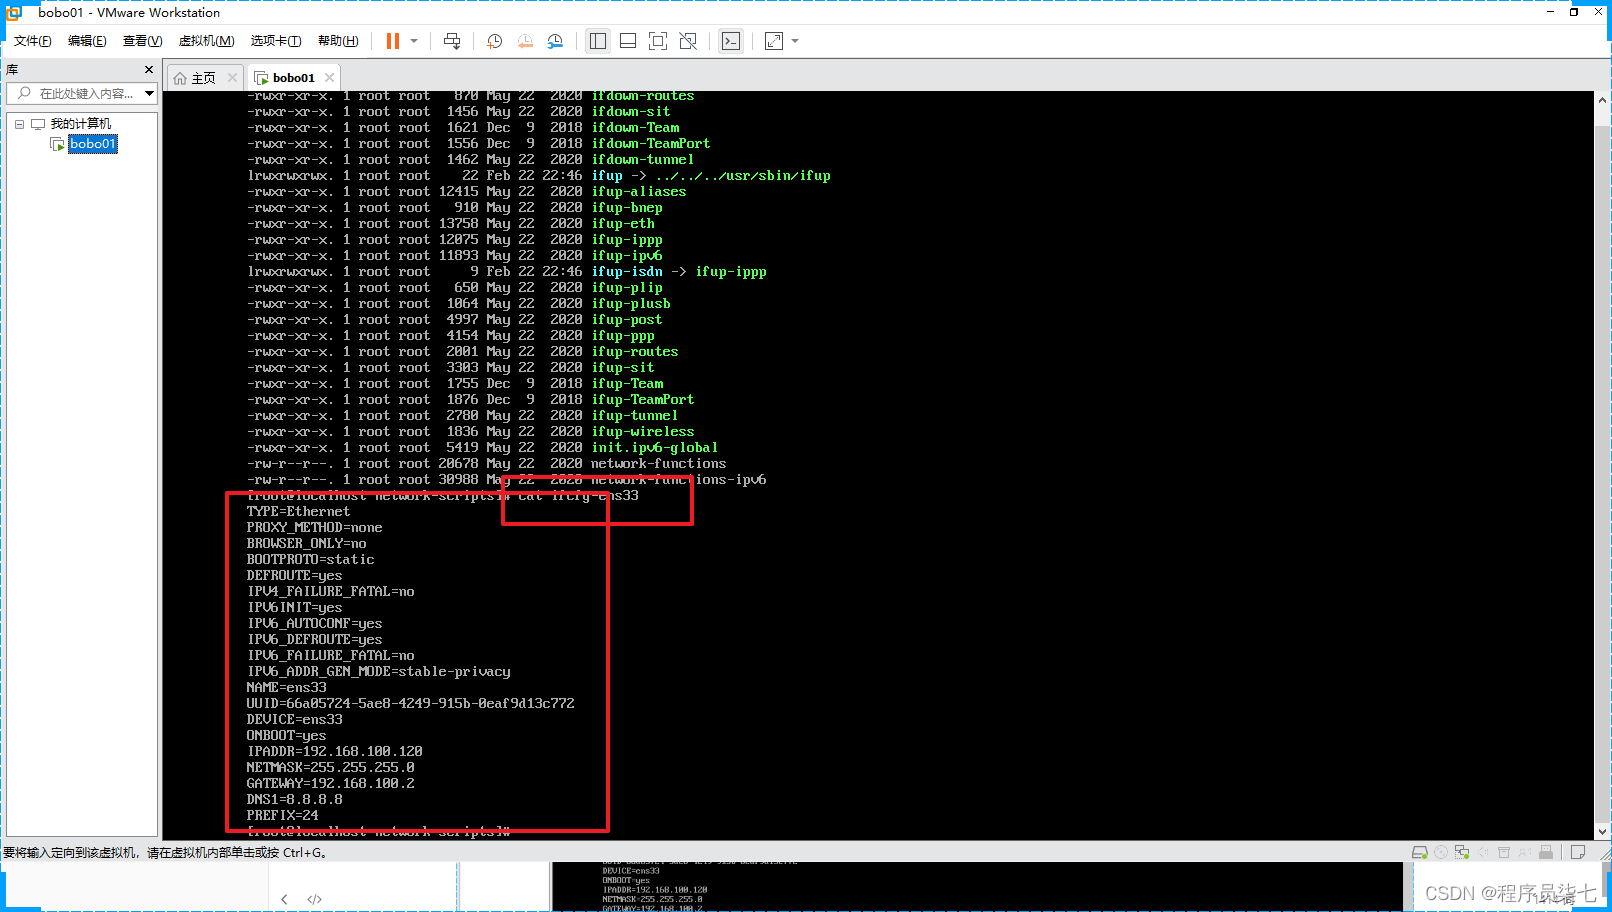1612x912 pixels.
Task: Minimize the VMware Workstation window
Action: pyautogui.click(x=1550, y=12)
